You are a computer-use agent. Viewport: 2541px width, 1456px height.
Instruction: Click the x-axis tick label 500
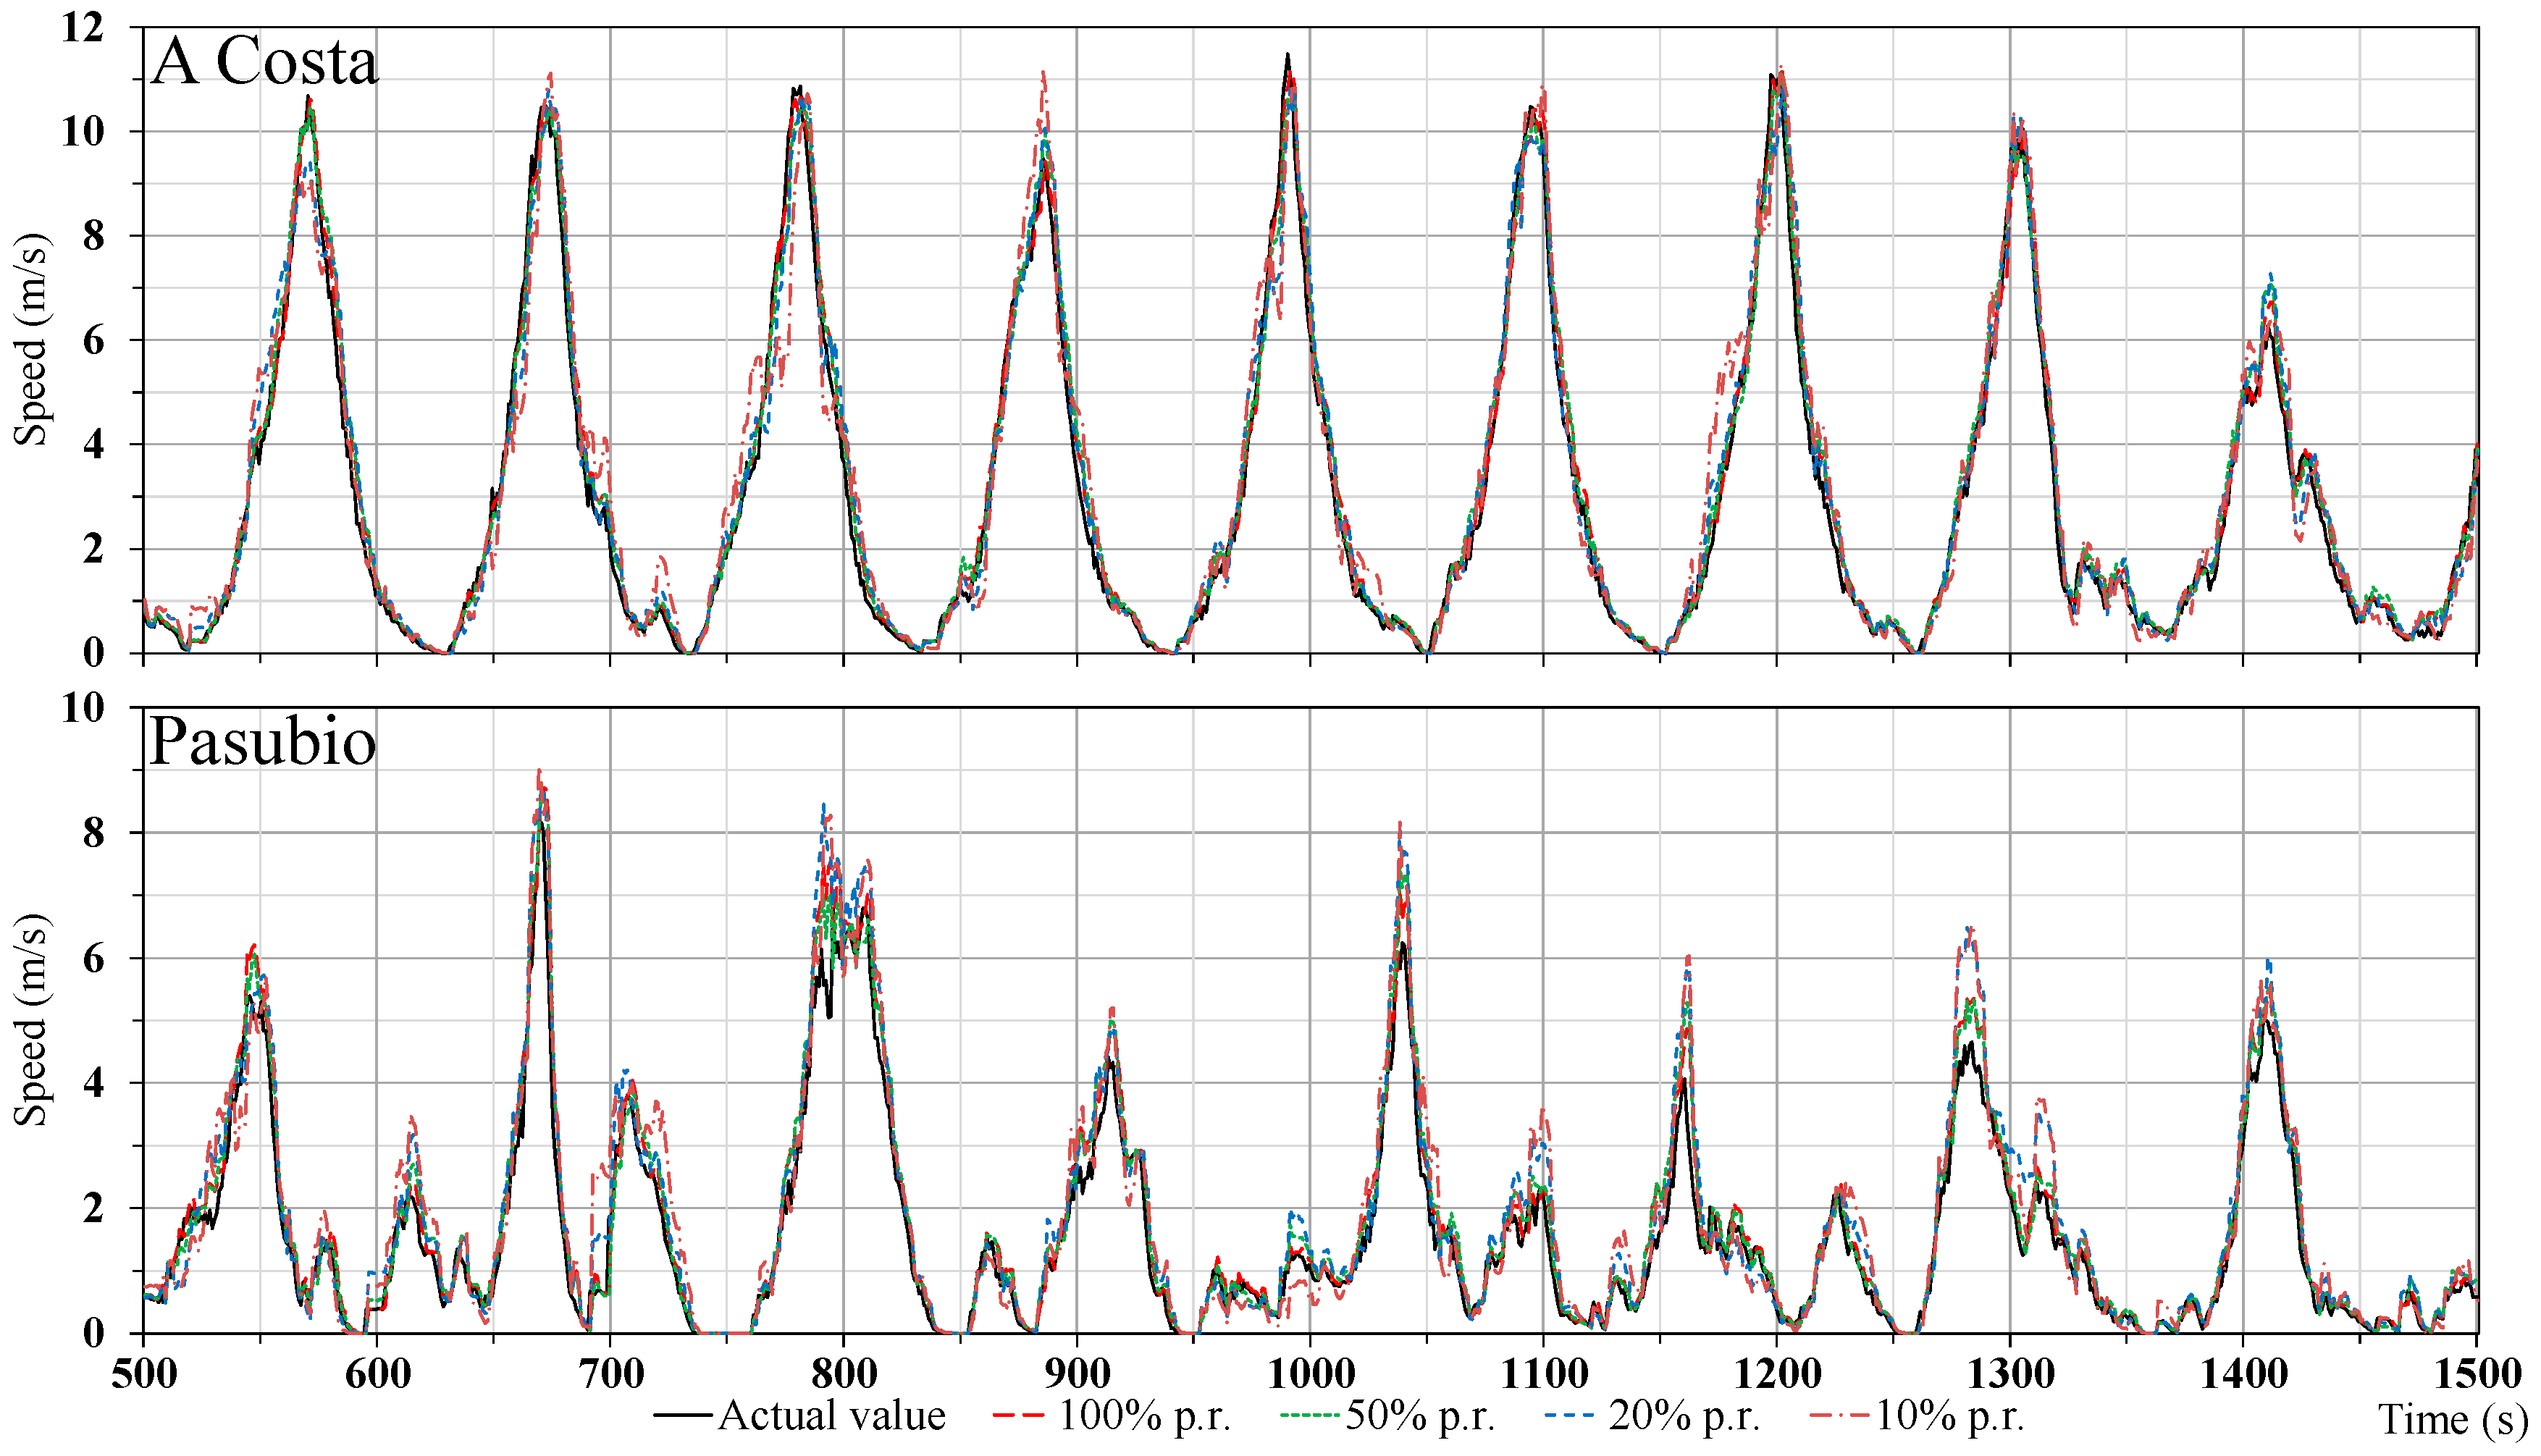point(144,1374)
